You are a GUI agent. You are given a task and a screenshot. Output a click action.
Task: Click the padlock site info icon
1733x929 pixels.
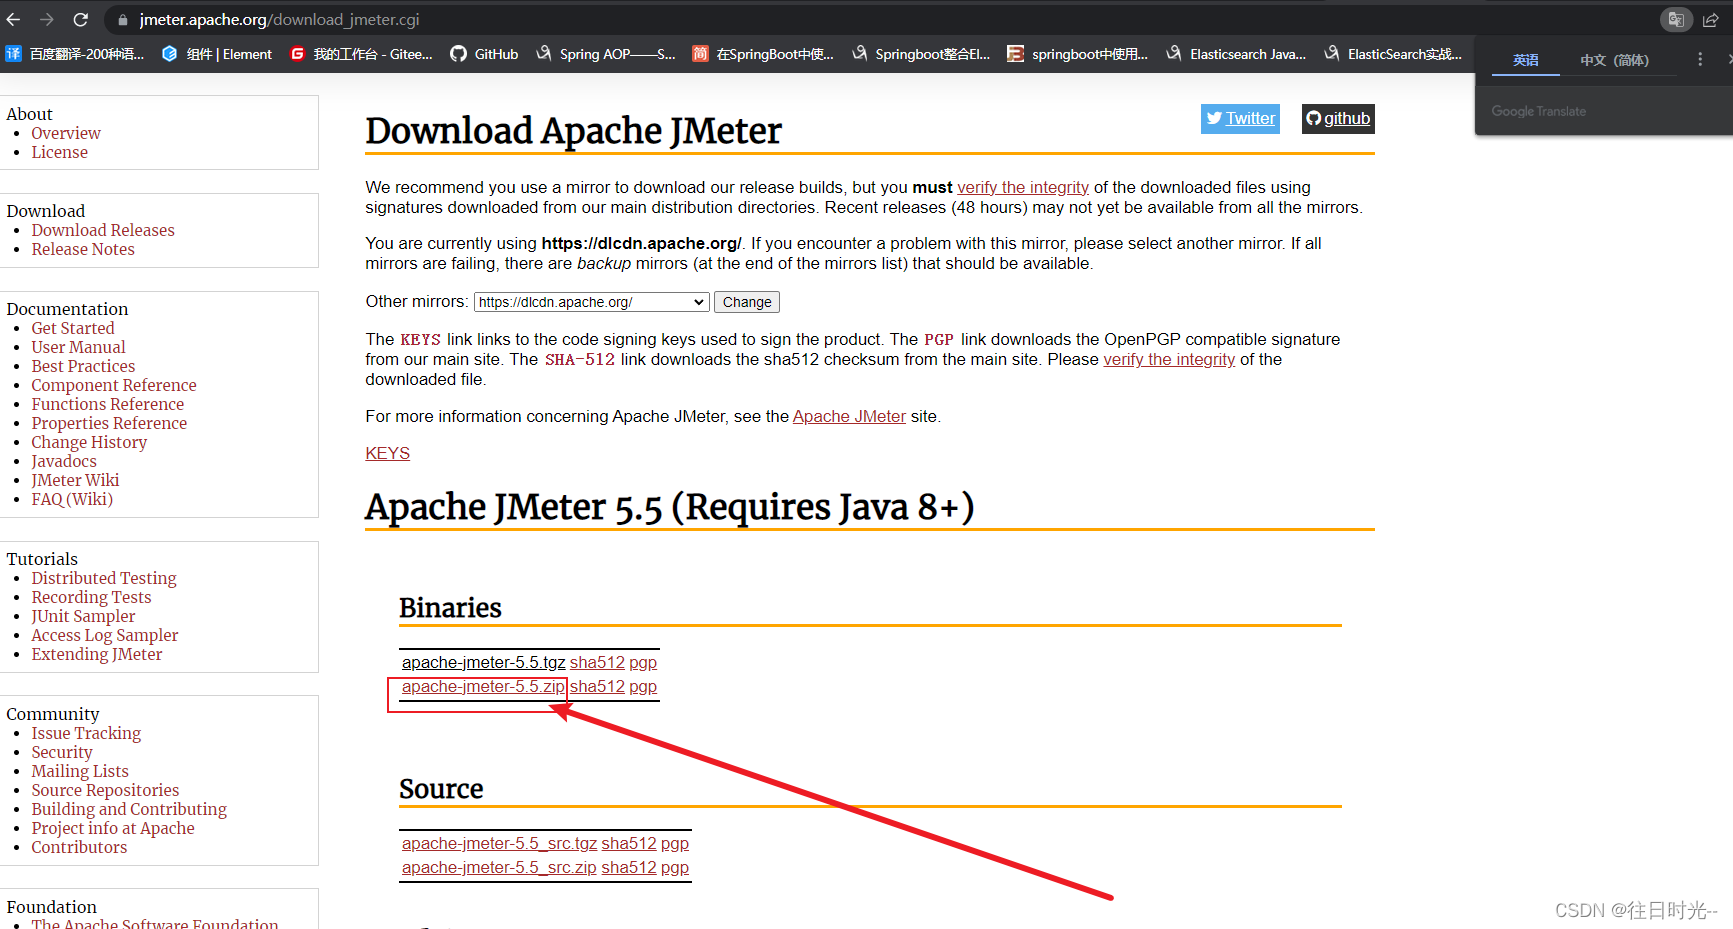pos(122,20)
